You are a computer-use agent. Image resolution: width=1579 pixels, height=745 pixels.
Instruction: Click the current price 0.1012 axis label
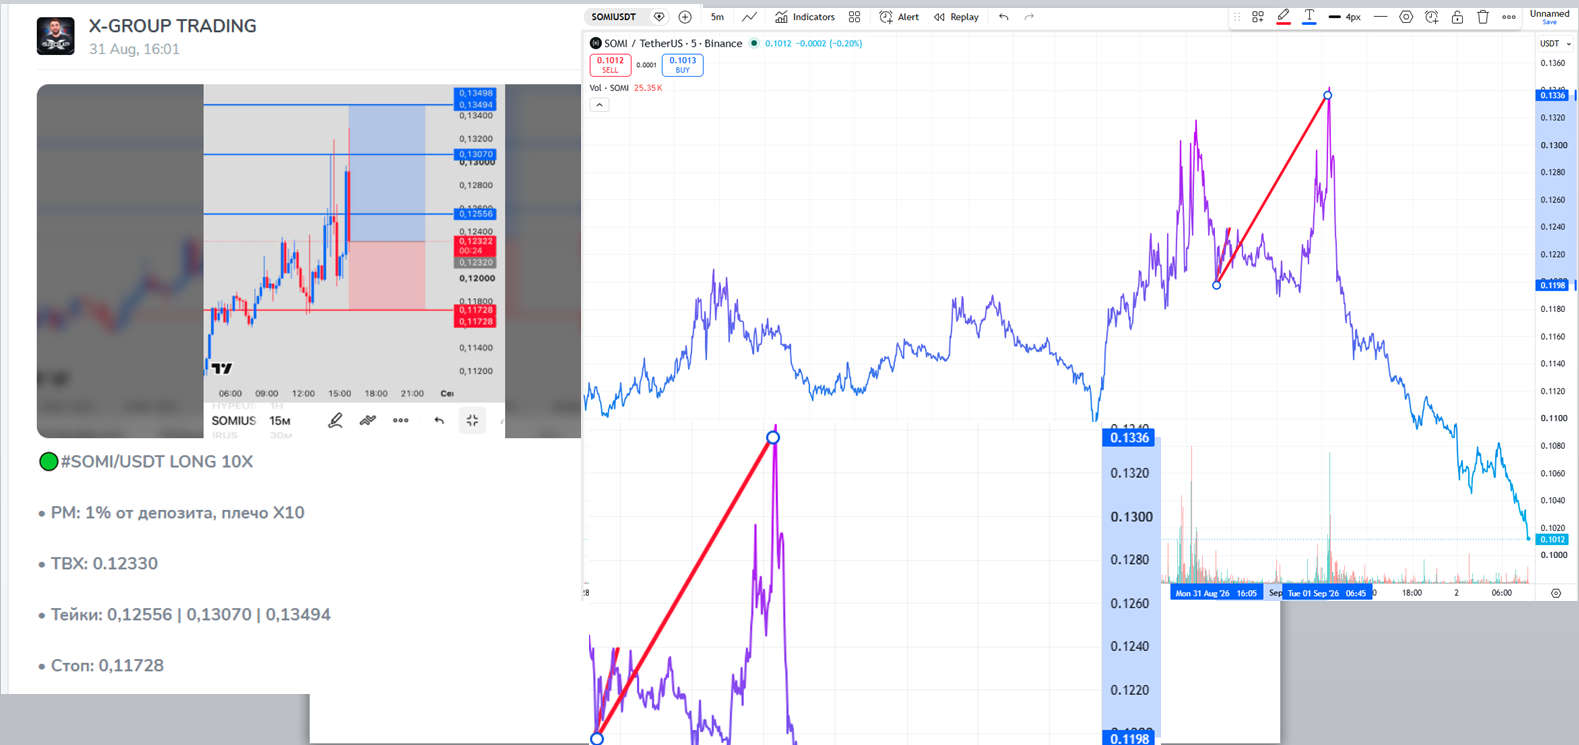pyautogui.click(x=1552, y=539)
